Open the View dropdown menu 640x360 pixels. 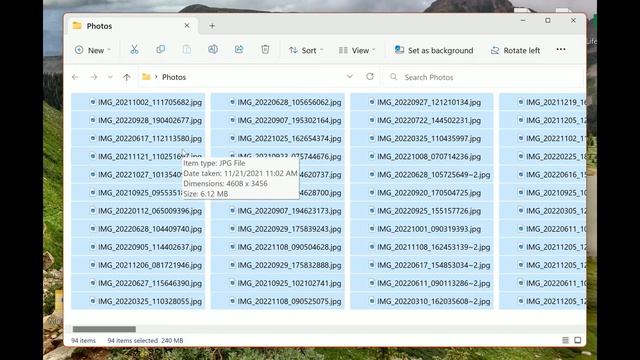pos(357,50)
